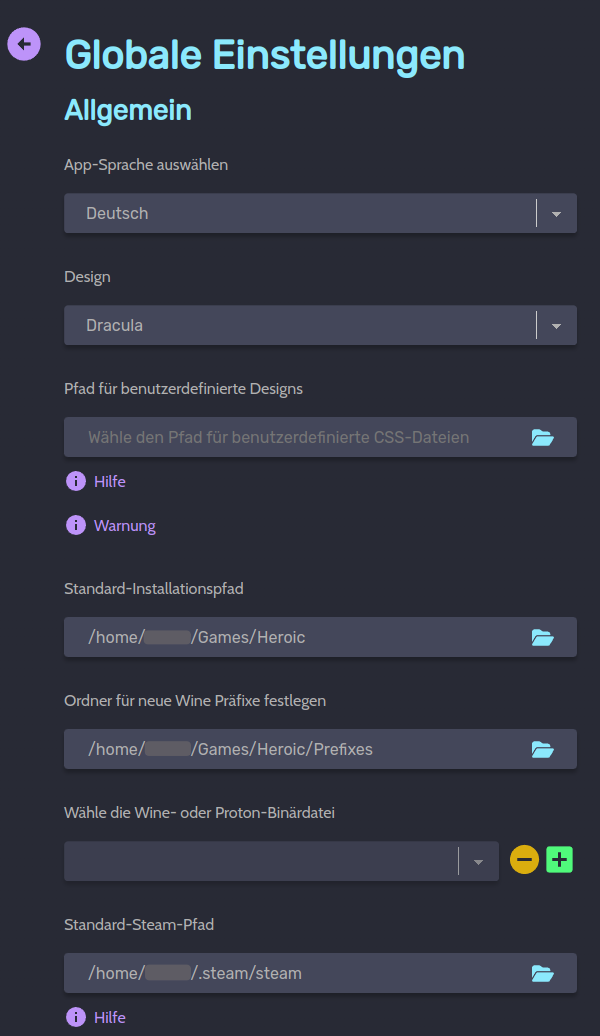The image size is (600, 1036).
Task: Remove the selected Wine binary path
Action: click(524, 859)
